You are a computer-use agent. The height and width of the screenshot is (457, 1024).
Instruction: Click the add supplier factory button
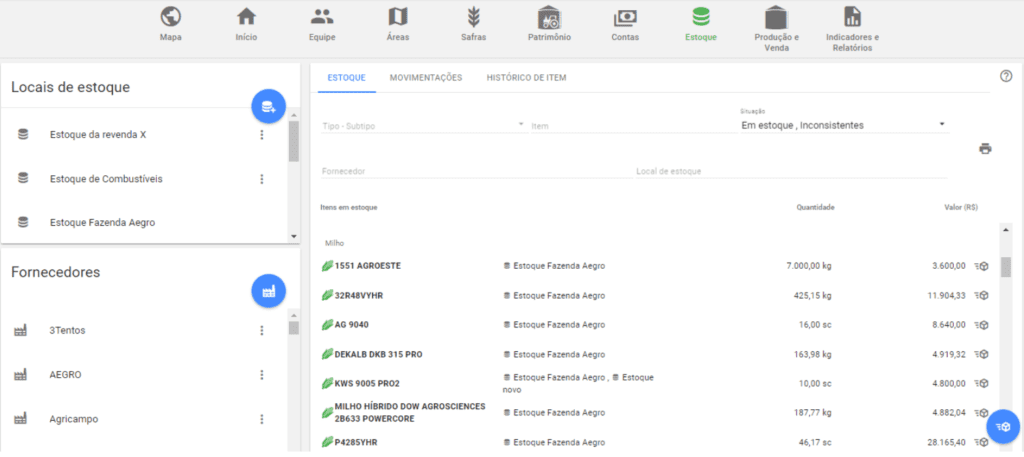coord(268,291)
